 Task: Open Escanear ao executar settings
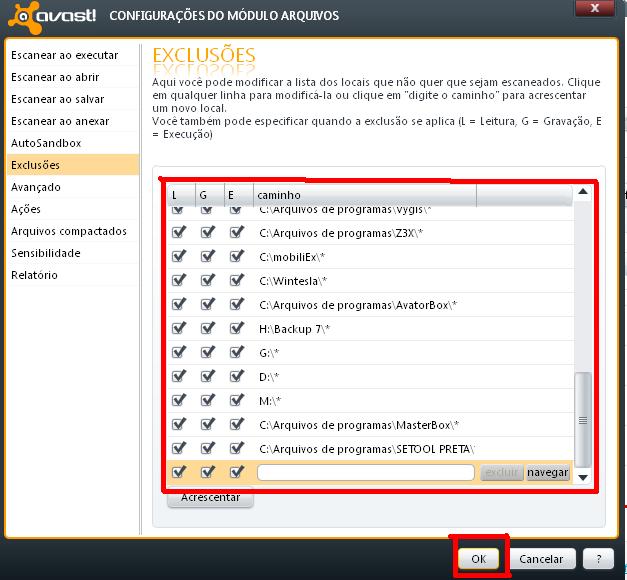tap(64, 55)
